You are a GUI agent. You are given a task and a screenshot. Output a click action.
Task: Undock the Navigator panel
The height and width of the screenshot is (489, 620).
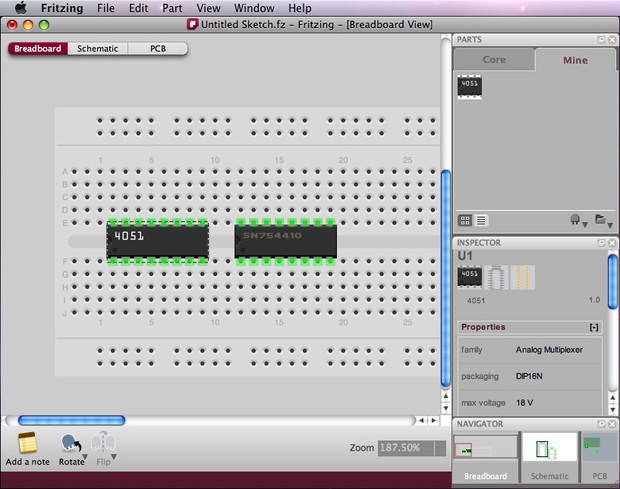click(601, 424)
